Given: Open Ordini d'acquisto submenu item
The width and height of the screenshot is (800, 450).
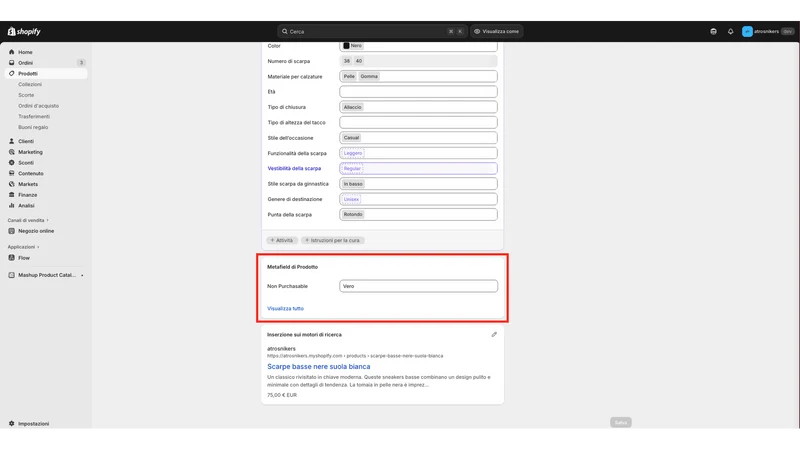Looking at the screenshot, I should point(39,106).
